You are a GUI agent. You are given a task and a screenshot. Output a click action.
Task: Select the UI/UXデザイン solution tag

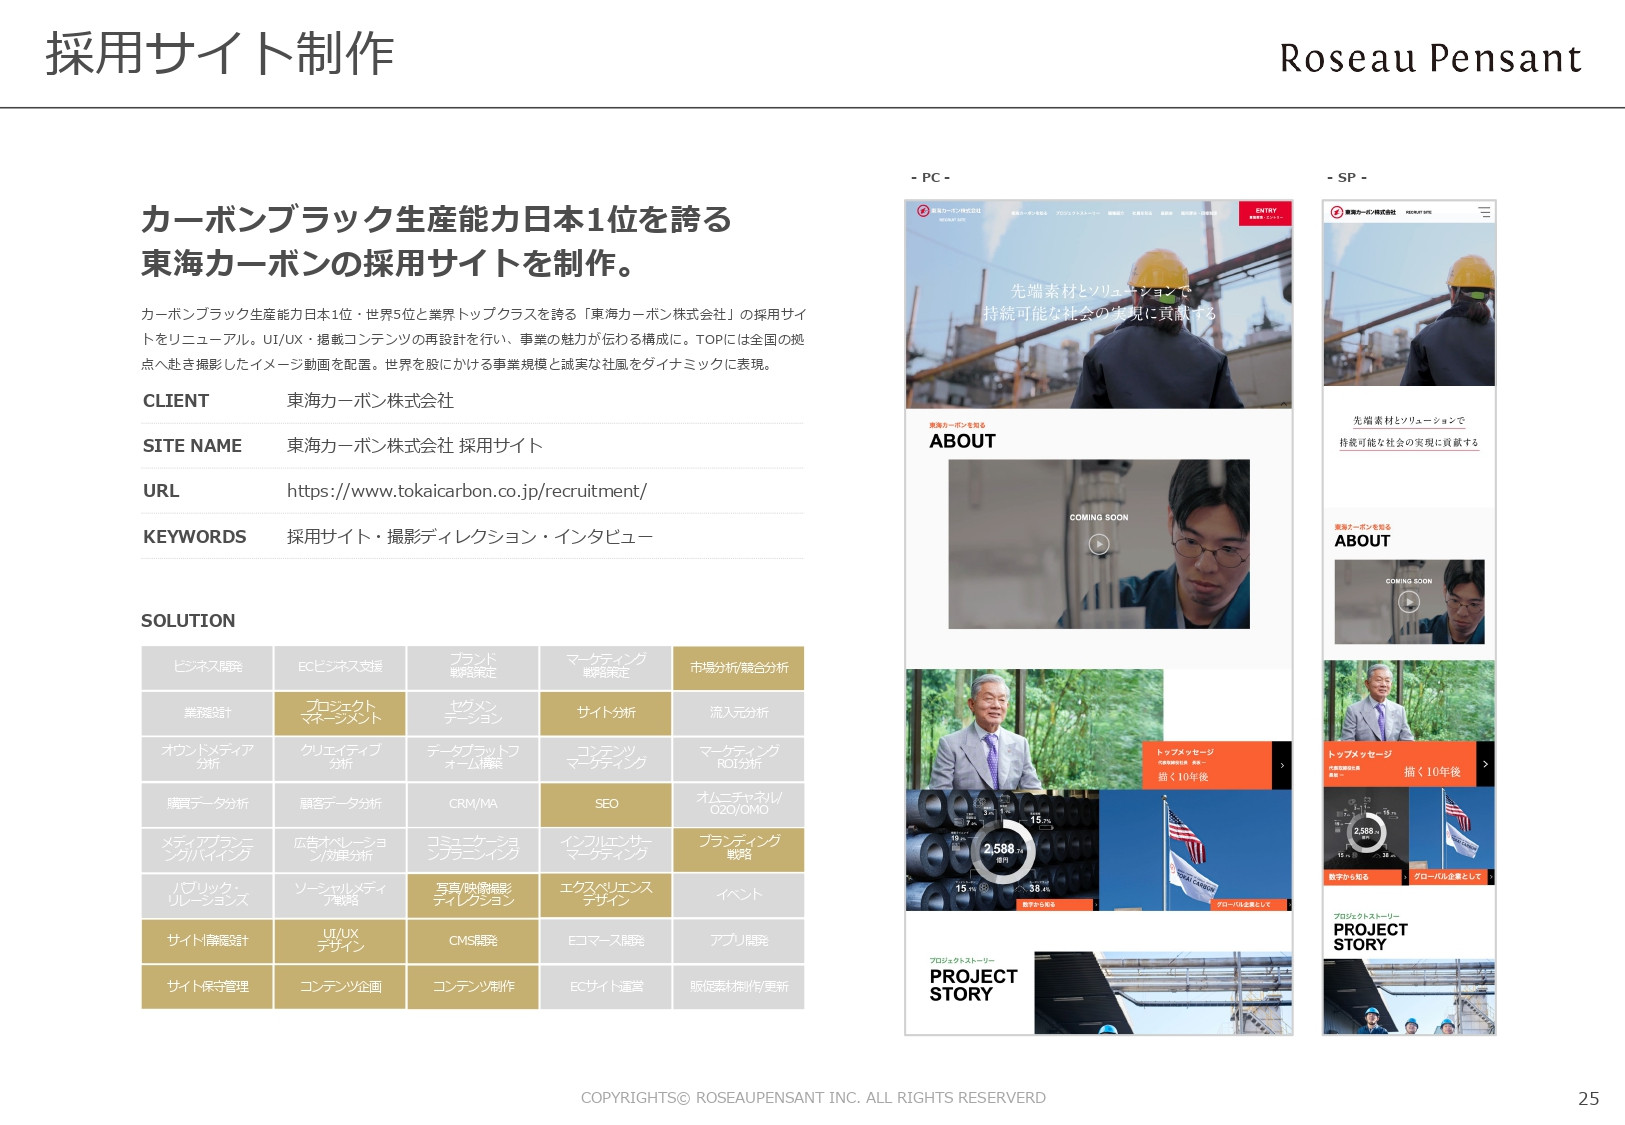click(x=339, y=941)
